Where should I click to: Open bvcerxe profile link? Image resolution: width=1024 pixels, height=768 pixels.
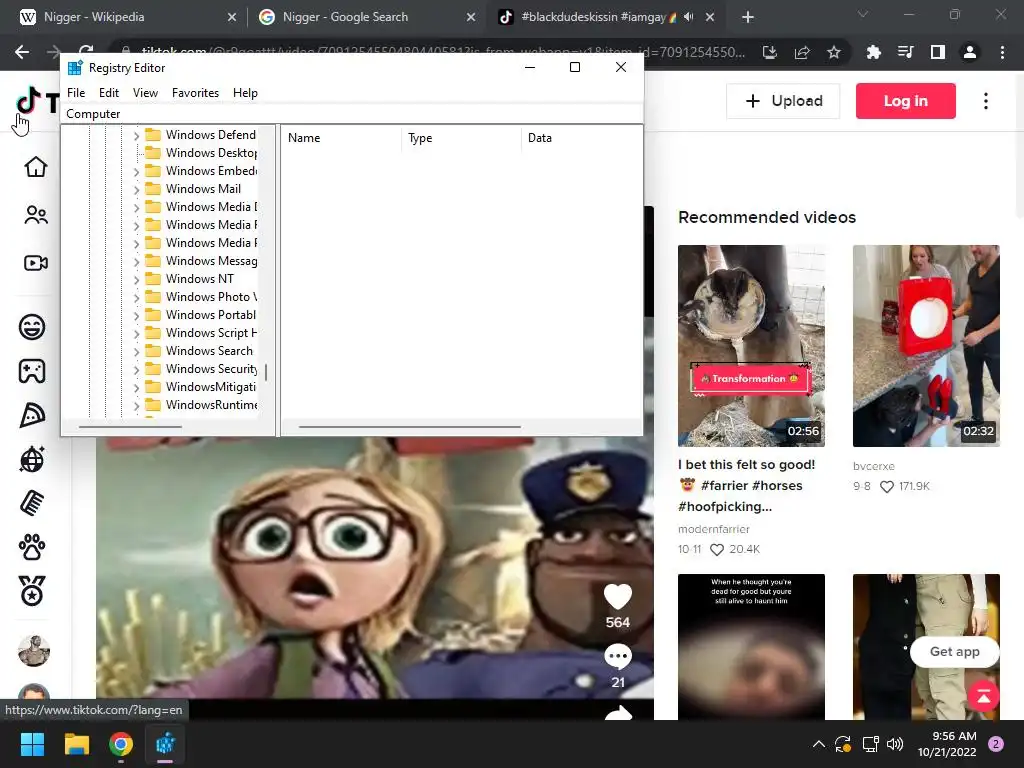click(x=873, y=466)
